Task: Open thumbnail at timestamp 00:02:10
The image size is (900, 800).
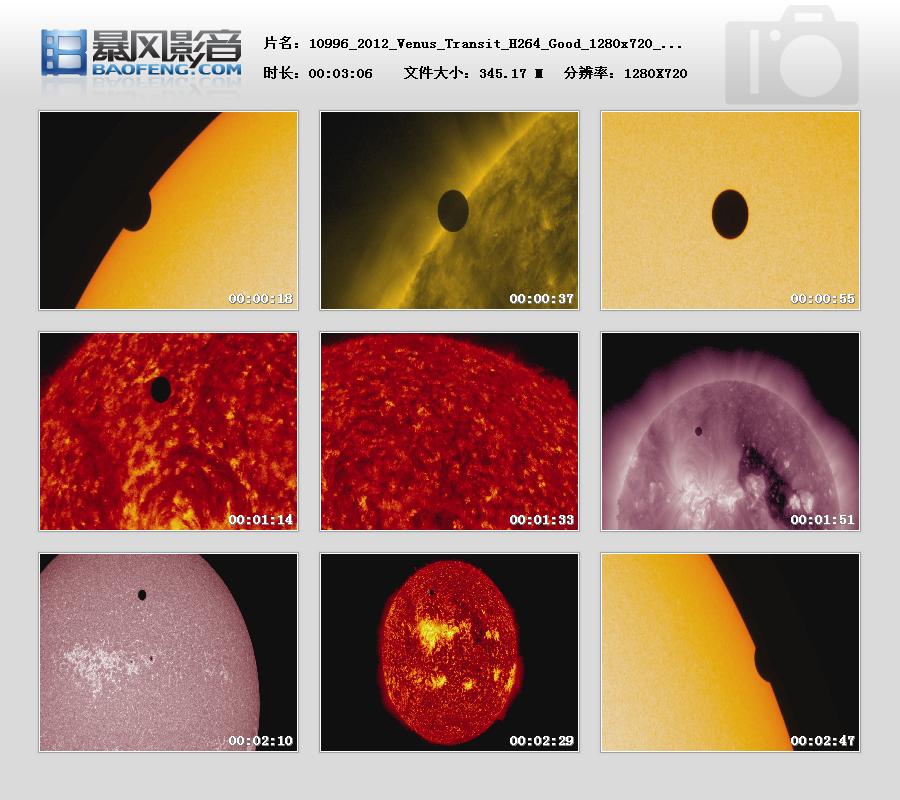Action: [x=168, y=652]
